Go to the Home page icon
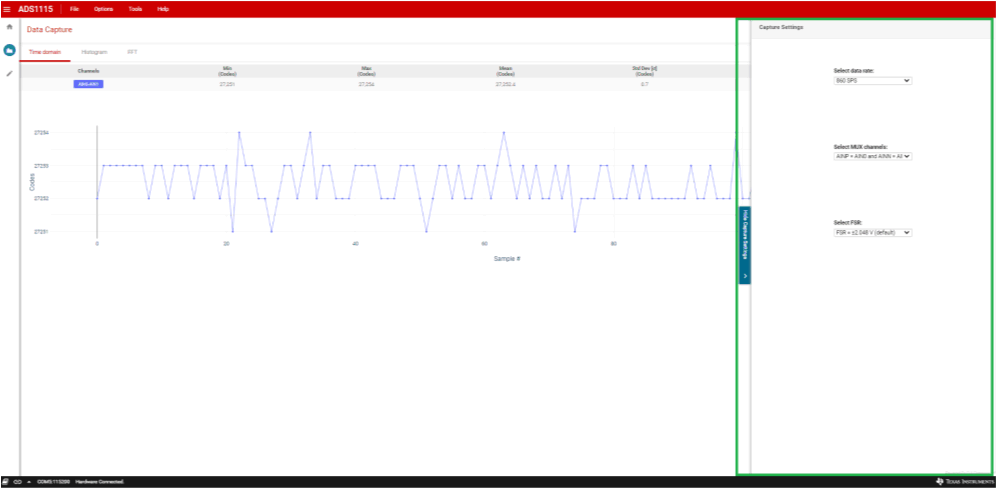This screenshot has height=489, width=998. click(9, 28)
